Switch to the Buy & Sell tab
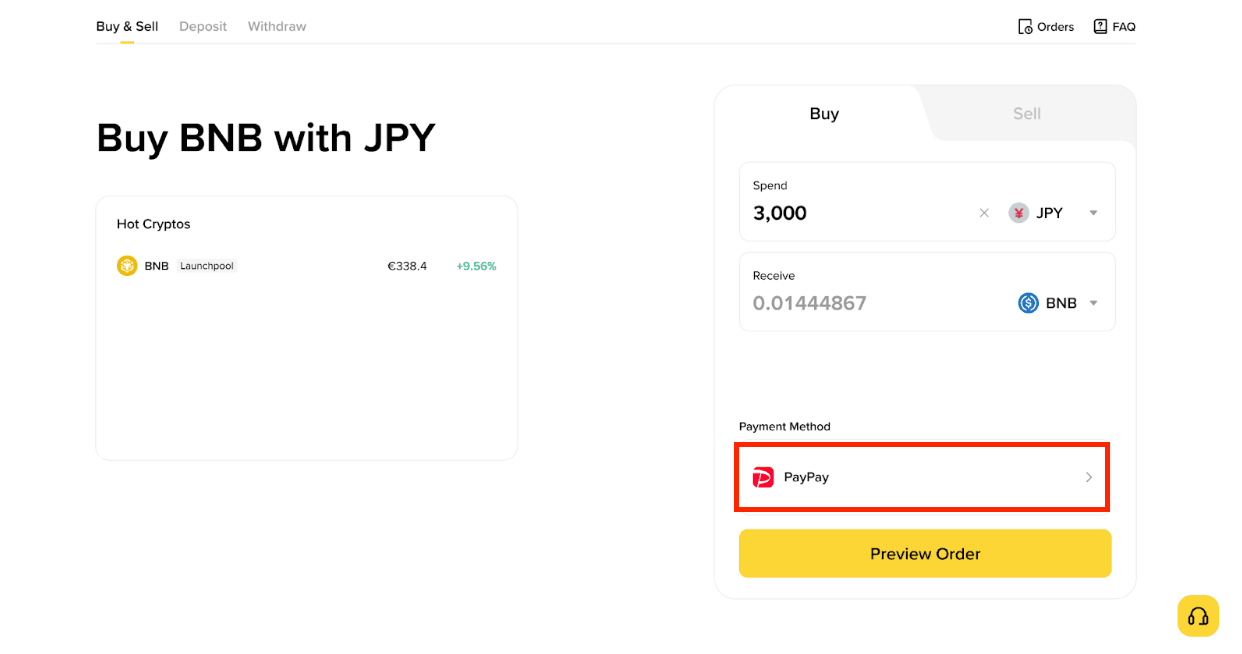Image resolution: width=1242 pixels, height=654 pixels. [x=127, y=27]
